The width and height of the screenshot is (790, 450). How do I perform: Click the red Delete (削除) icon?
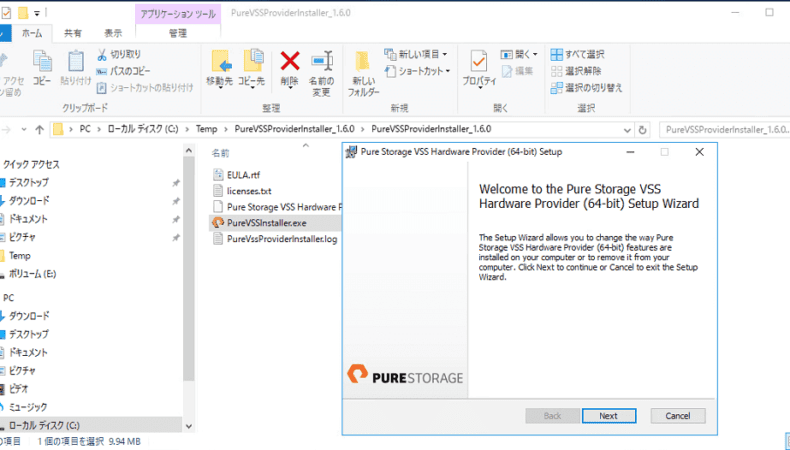click(x=290, y=69)
